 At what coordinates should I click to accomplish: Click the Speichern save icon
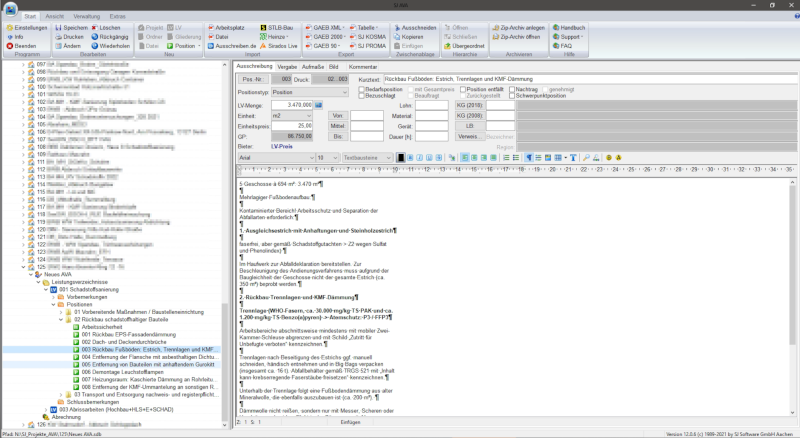click(58, 28)
